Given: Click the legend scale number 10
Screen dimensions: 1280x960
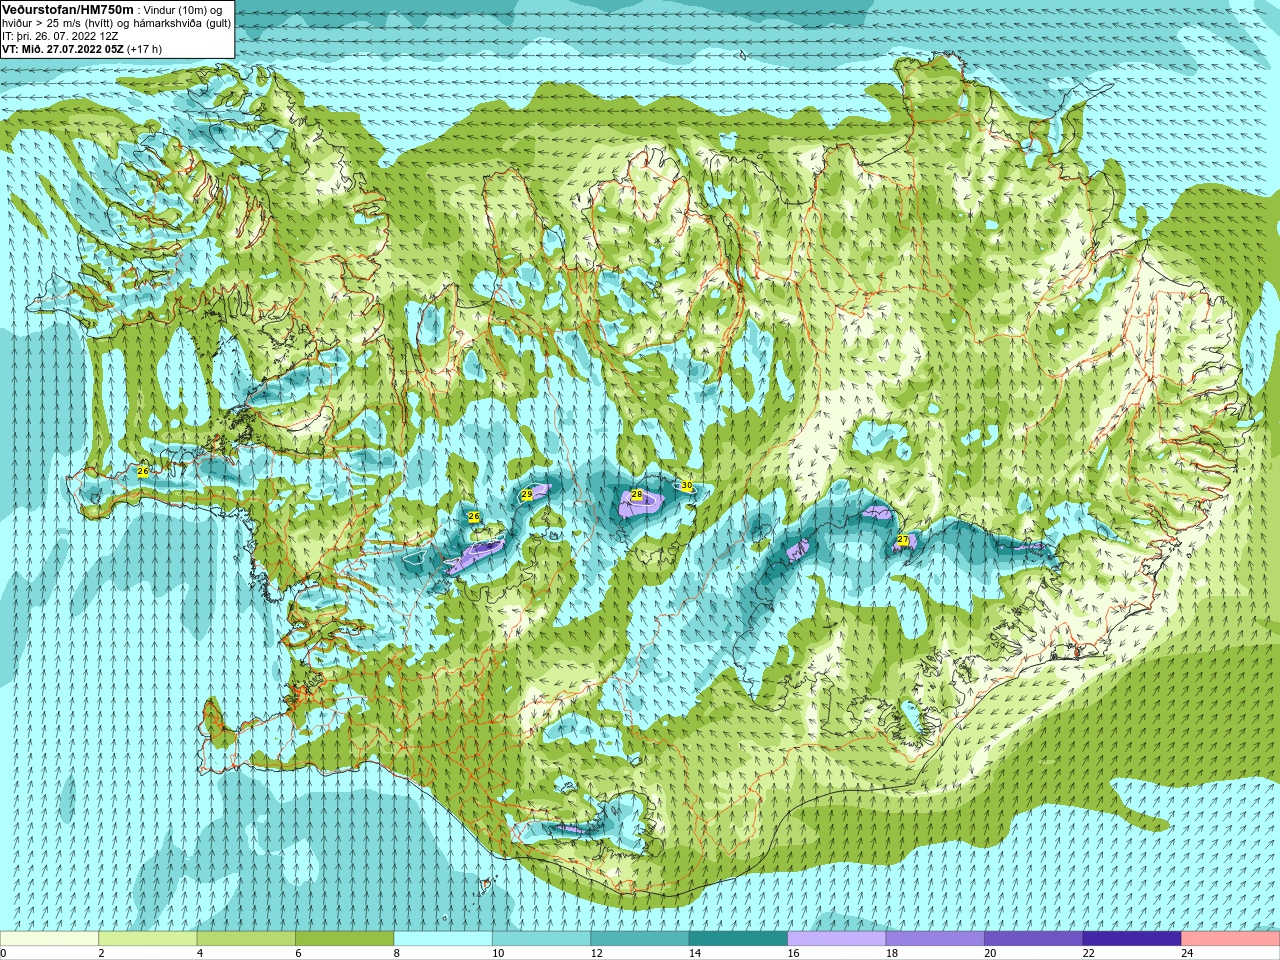Looking at the screenshot, I should point(497,953).
